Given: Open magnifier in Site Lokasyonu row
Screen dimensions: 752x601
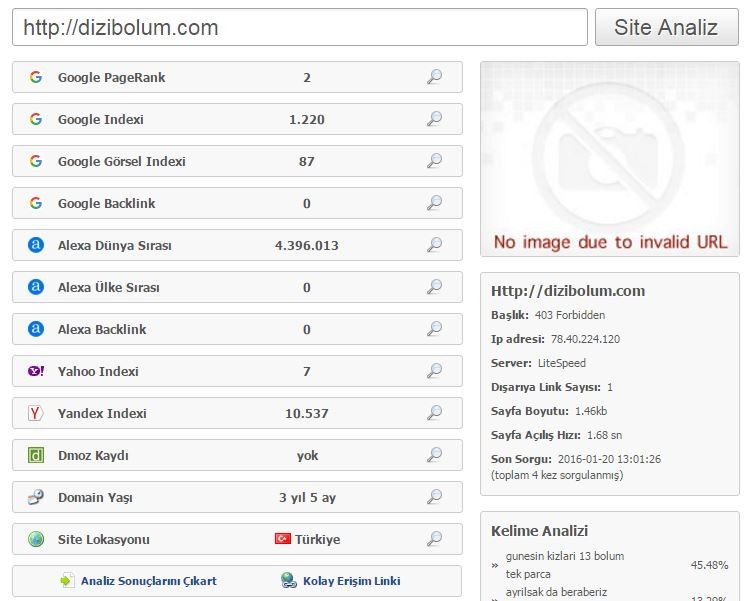Looking at the screenshot, I should click(x=435, y=539).
